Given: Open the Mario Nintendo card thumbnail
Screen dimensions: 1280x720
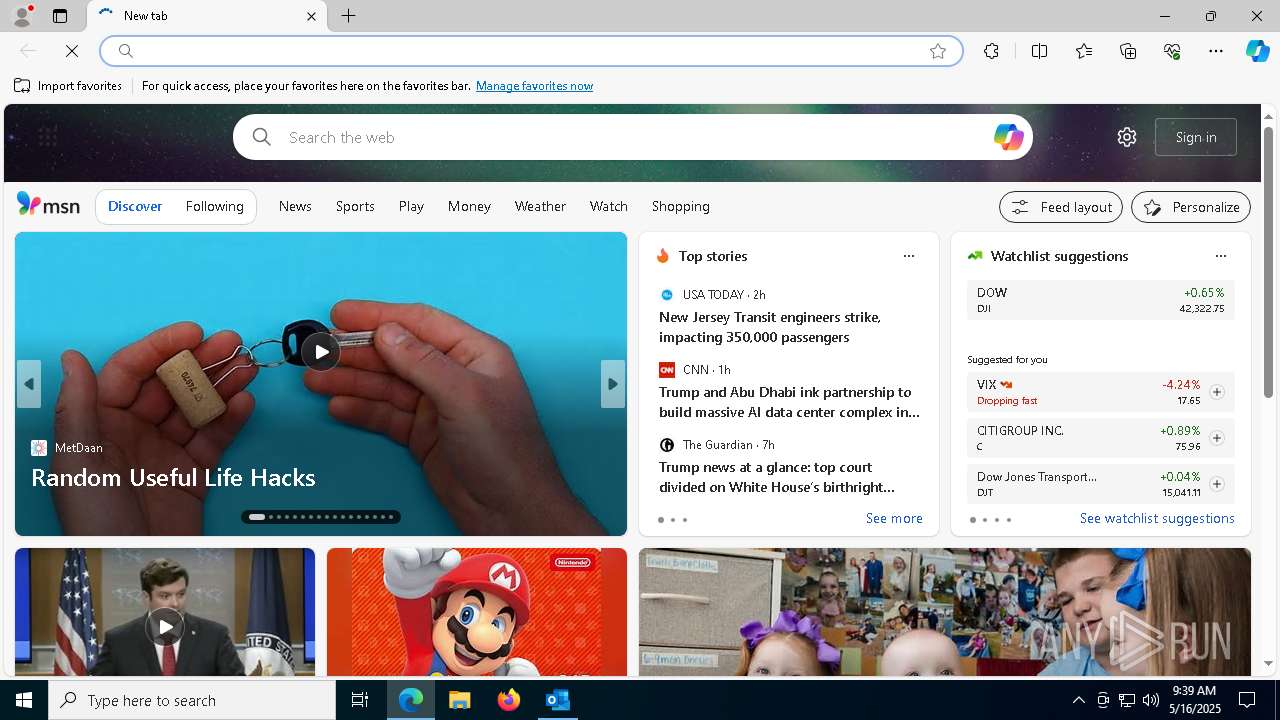Looking at the screenshot, I should (x=477, y=612).
